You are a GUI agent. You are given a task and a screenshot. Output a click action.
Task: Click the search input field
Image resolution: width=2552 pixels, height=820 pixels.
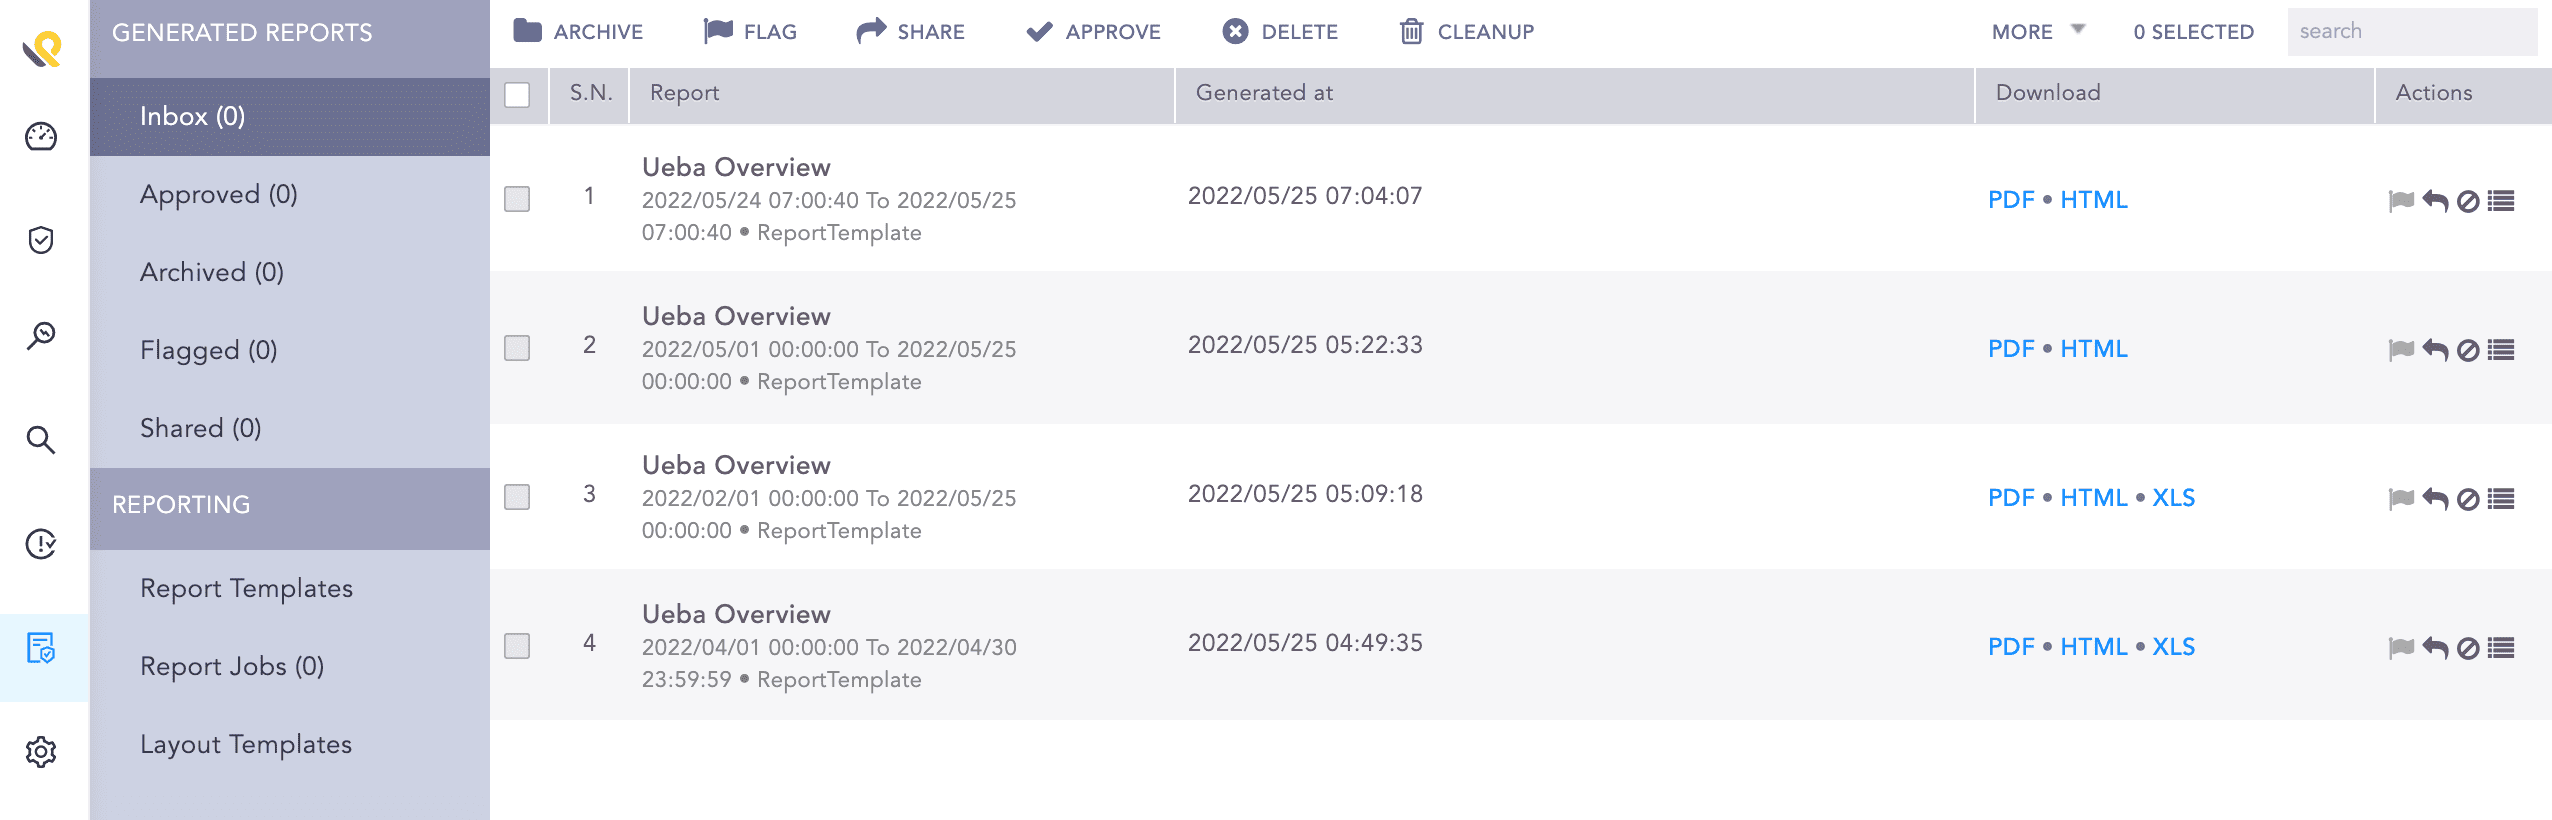(x=2411, y=32)
